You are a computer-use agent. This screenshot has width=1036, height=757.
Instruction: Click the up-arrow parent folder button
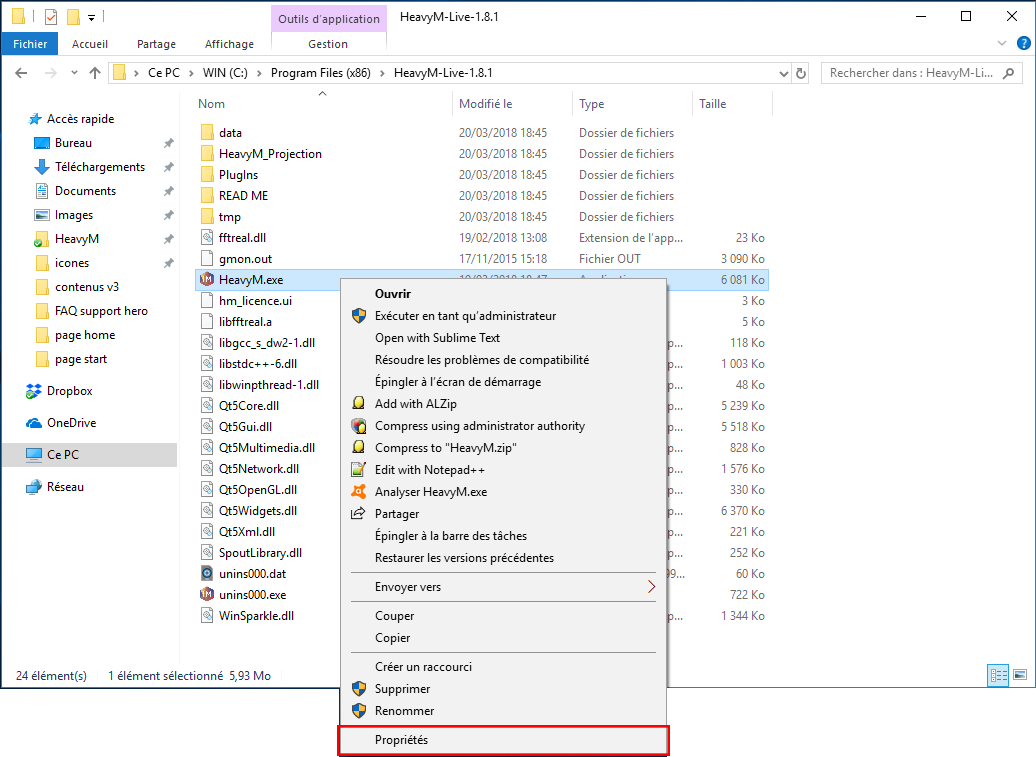[x=95, y=73]
